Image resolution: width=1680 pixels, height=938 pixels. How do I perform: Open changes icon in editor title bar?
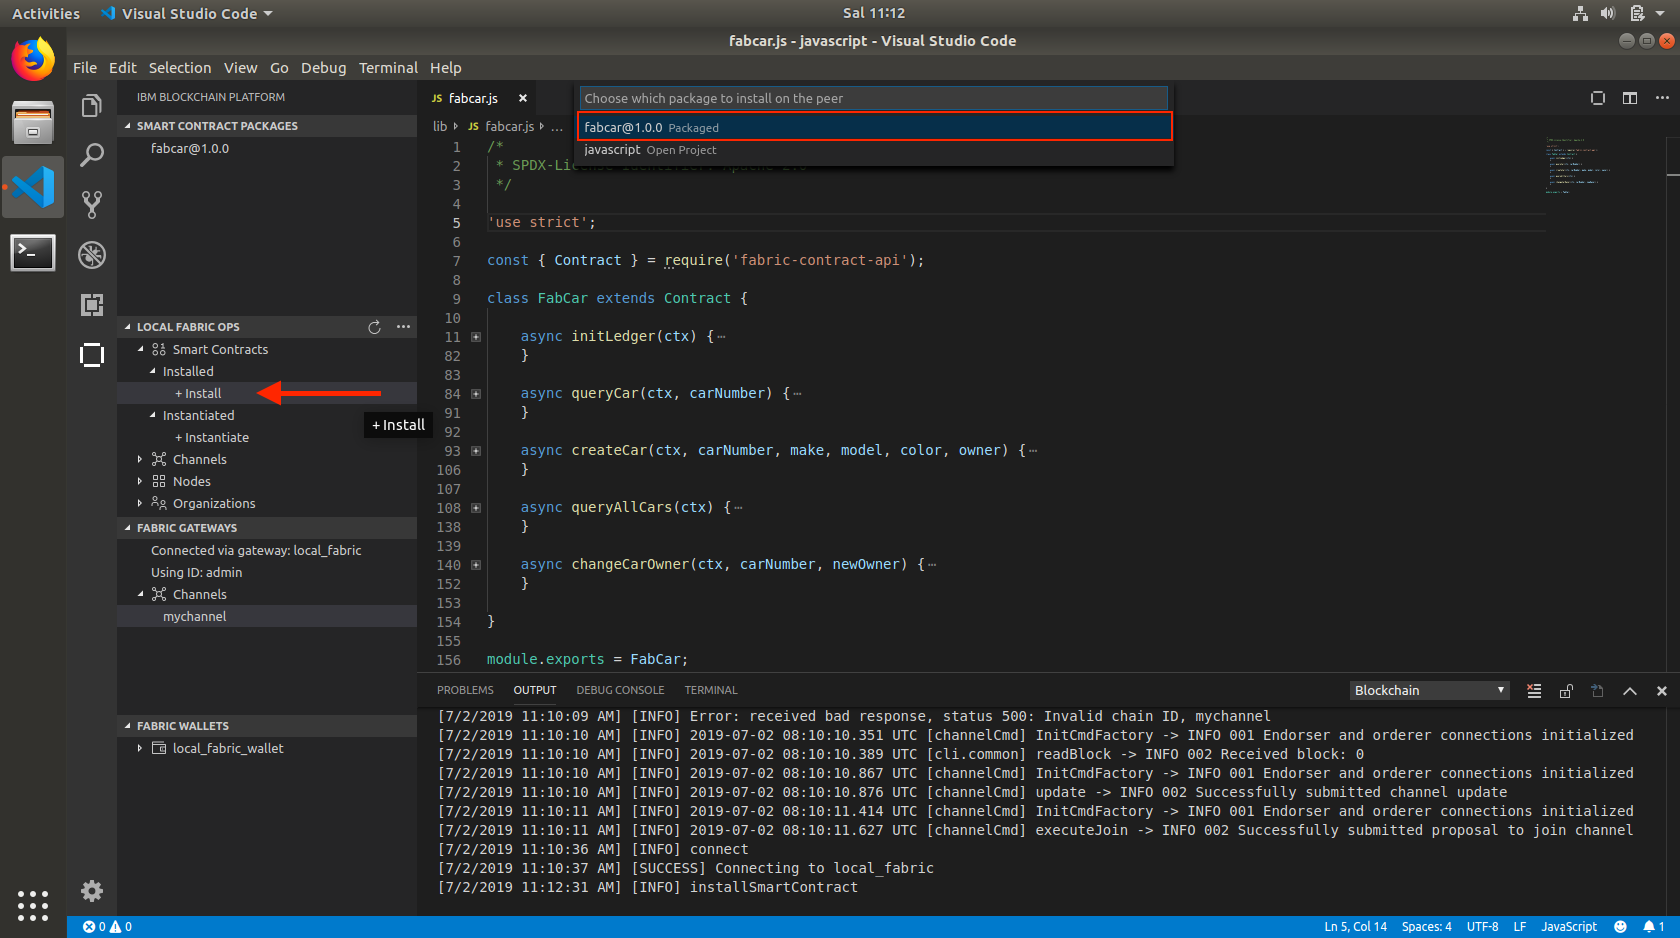(1598, 98)
